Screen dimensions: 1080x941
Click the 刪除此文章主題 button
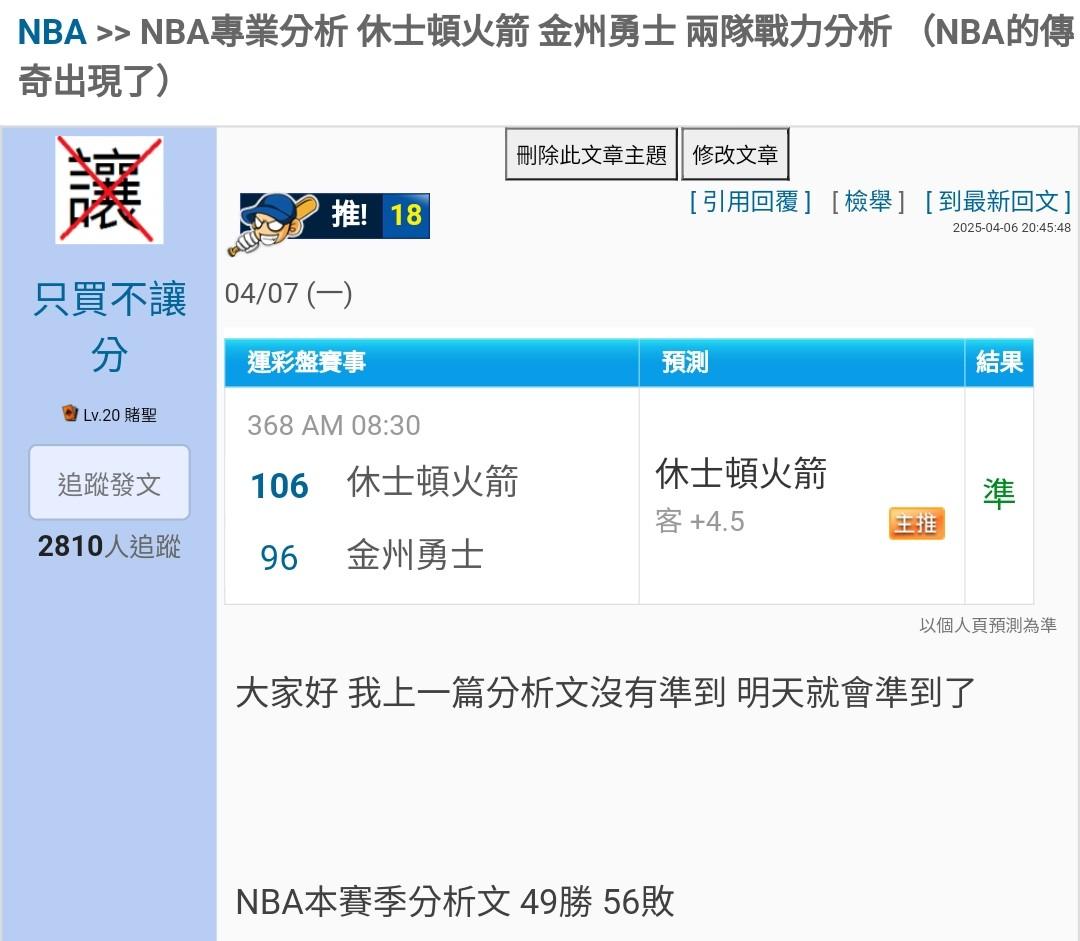(x=591, y=154)
